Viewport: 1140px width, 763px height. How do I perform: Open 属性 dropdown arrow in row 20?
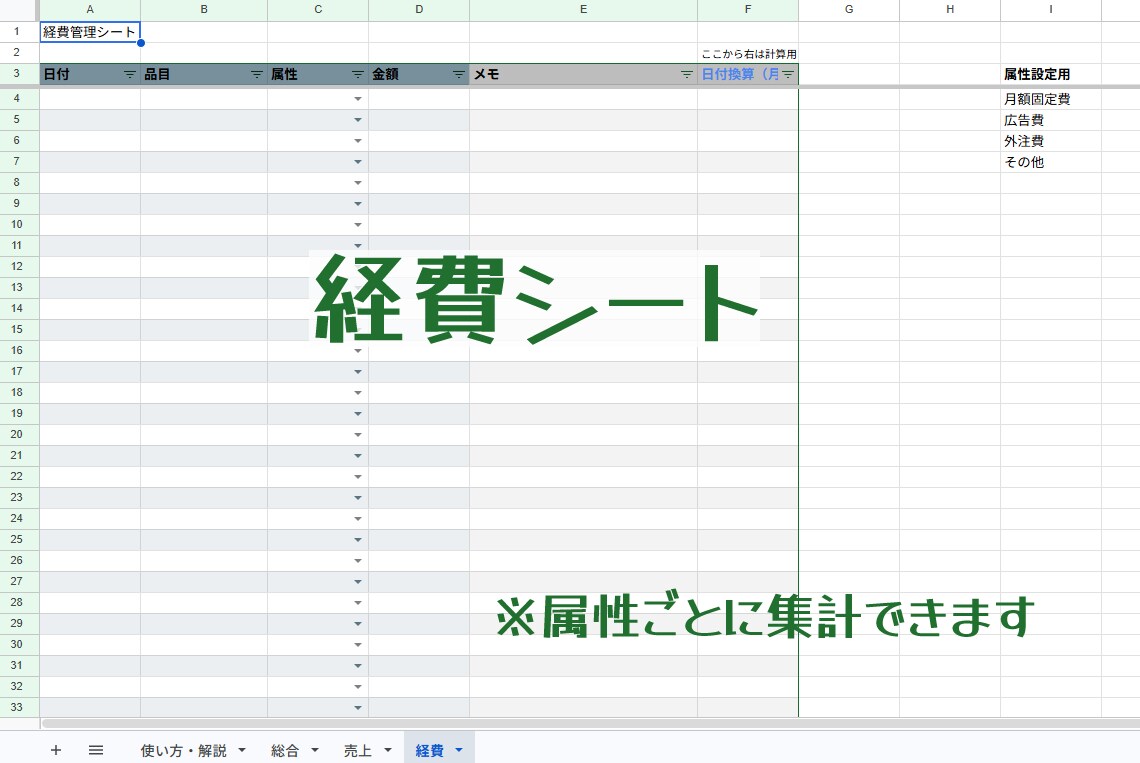coord(358,435)
